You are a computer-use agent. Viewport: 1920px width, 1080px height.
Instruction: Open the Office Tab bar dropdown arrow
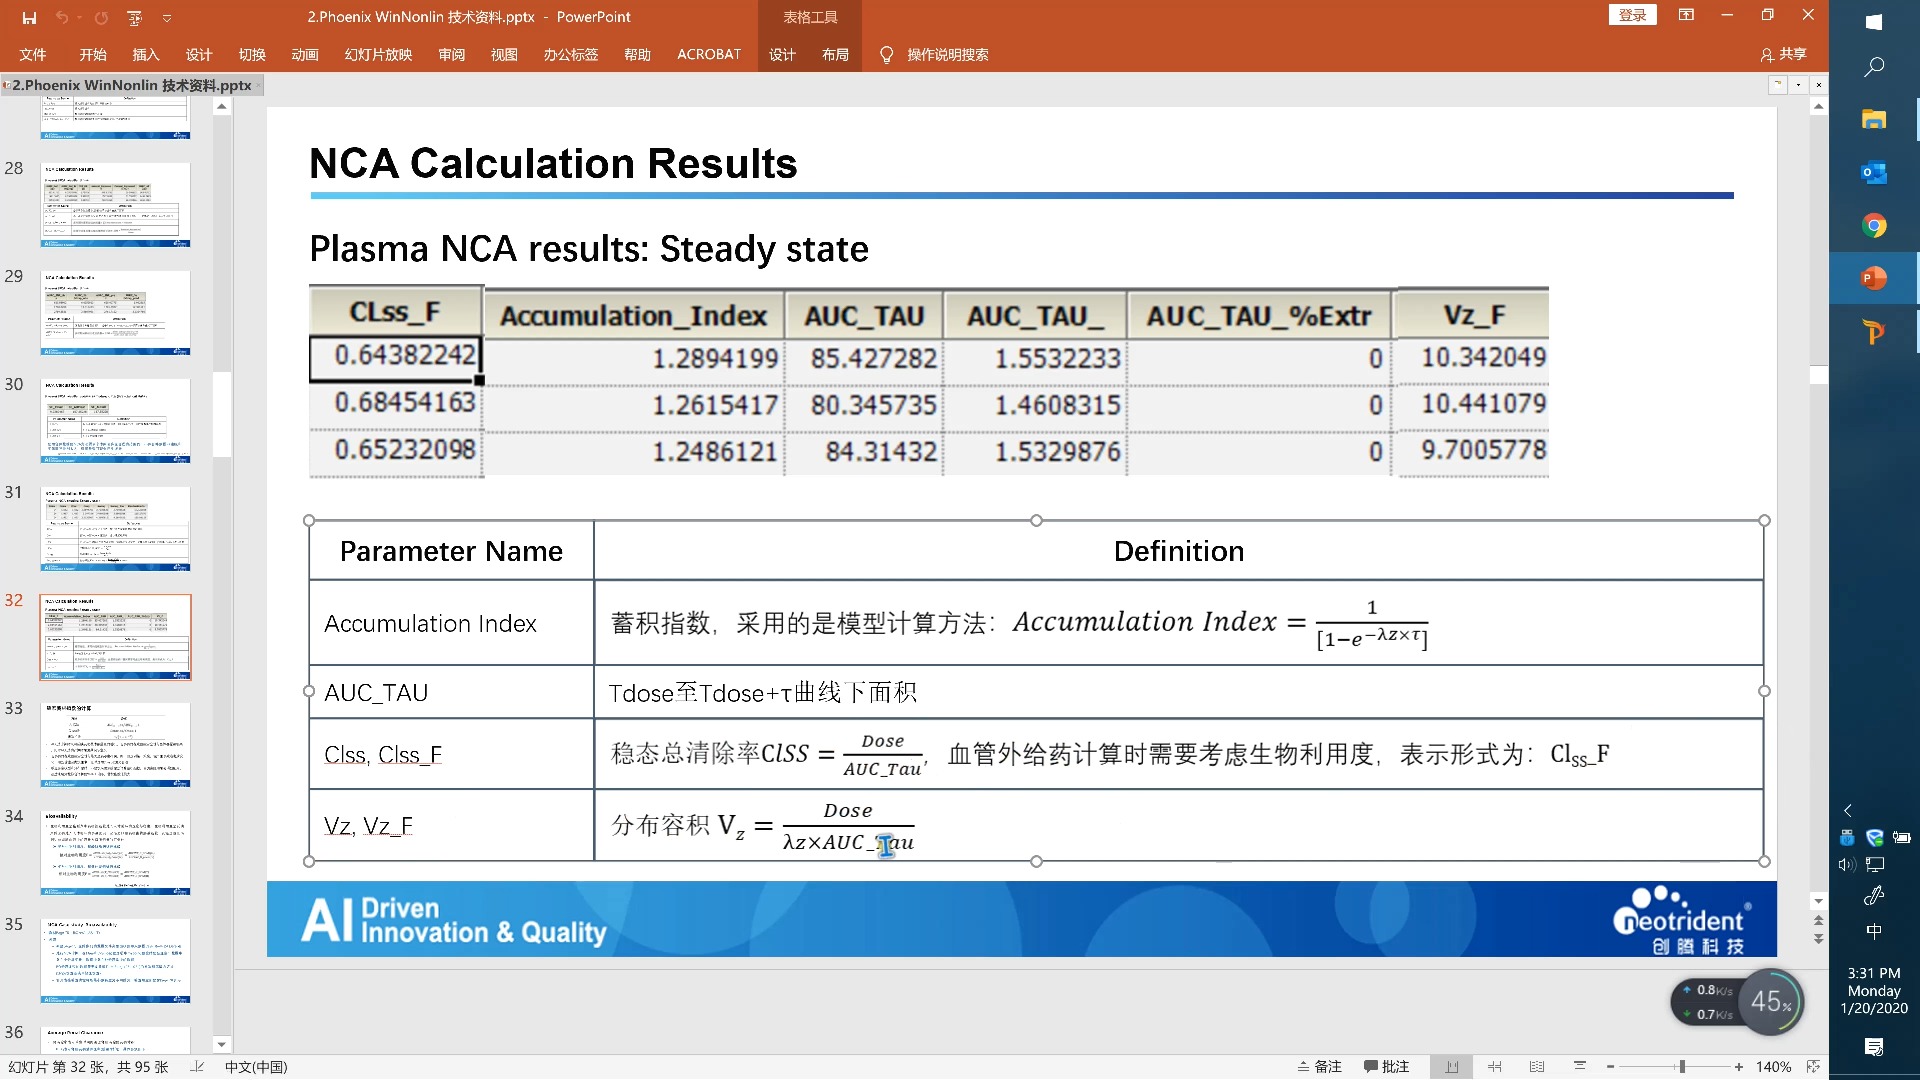1799,85
